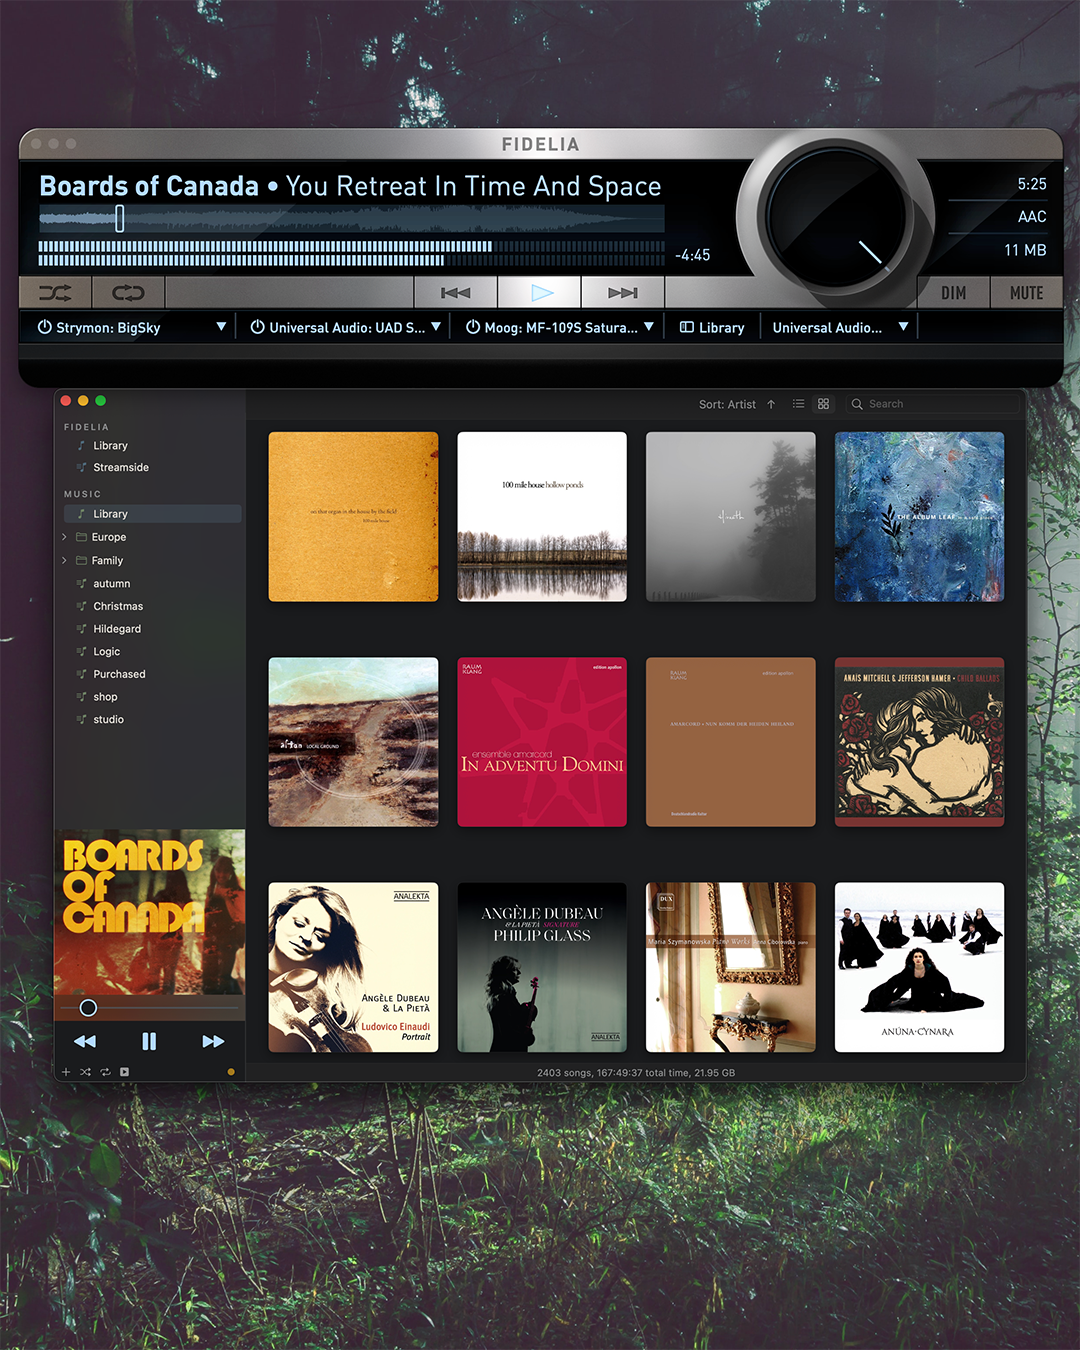Toggle power for Universal Audio: UAD effect

(x=257, y=327)
